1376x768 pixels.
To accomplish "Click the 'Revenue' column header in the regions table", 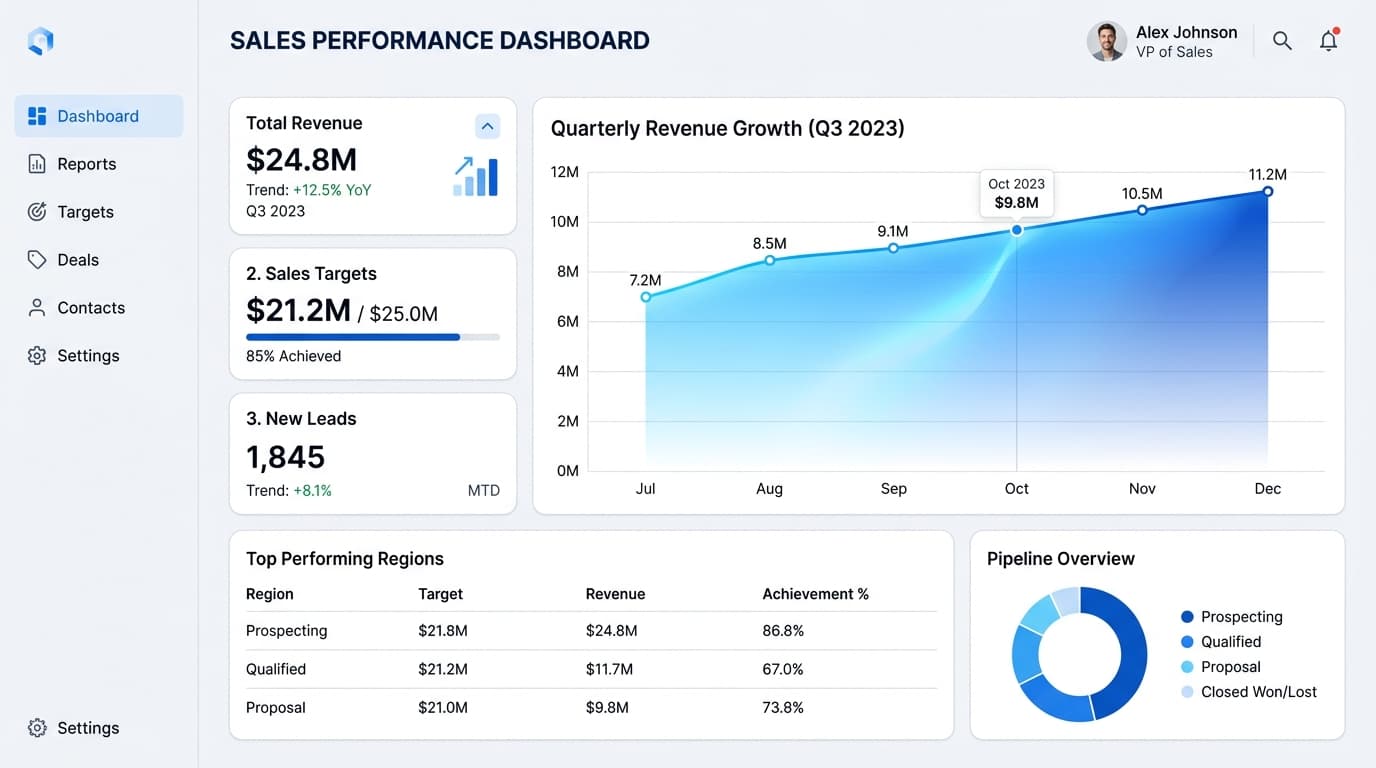I will 615,594.
